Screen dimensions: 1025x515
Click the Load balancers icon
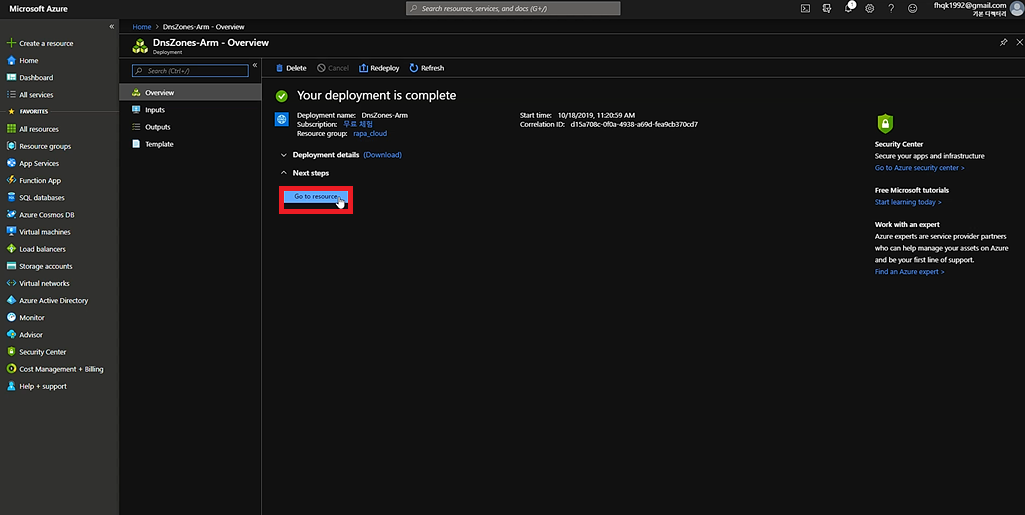tap(11, 248)
